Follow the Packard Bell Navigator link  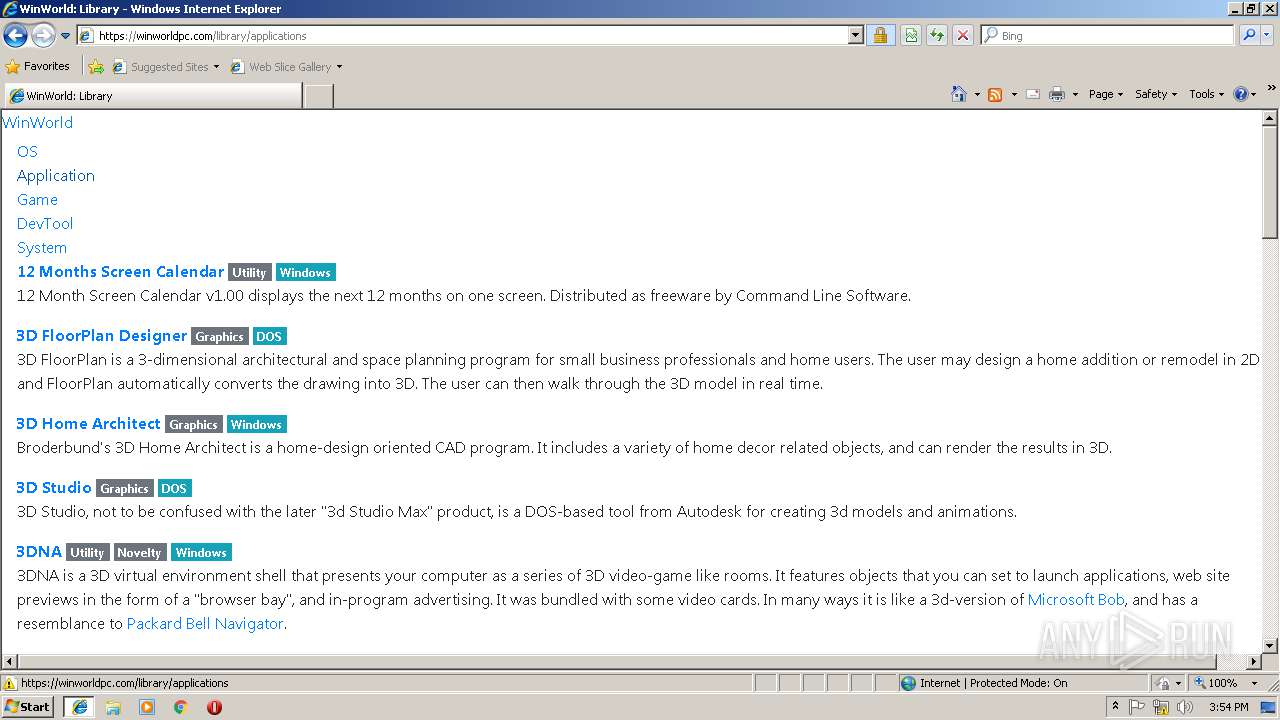tap(205, 624)
